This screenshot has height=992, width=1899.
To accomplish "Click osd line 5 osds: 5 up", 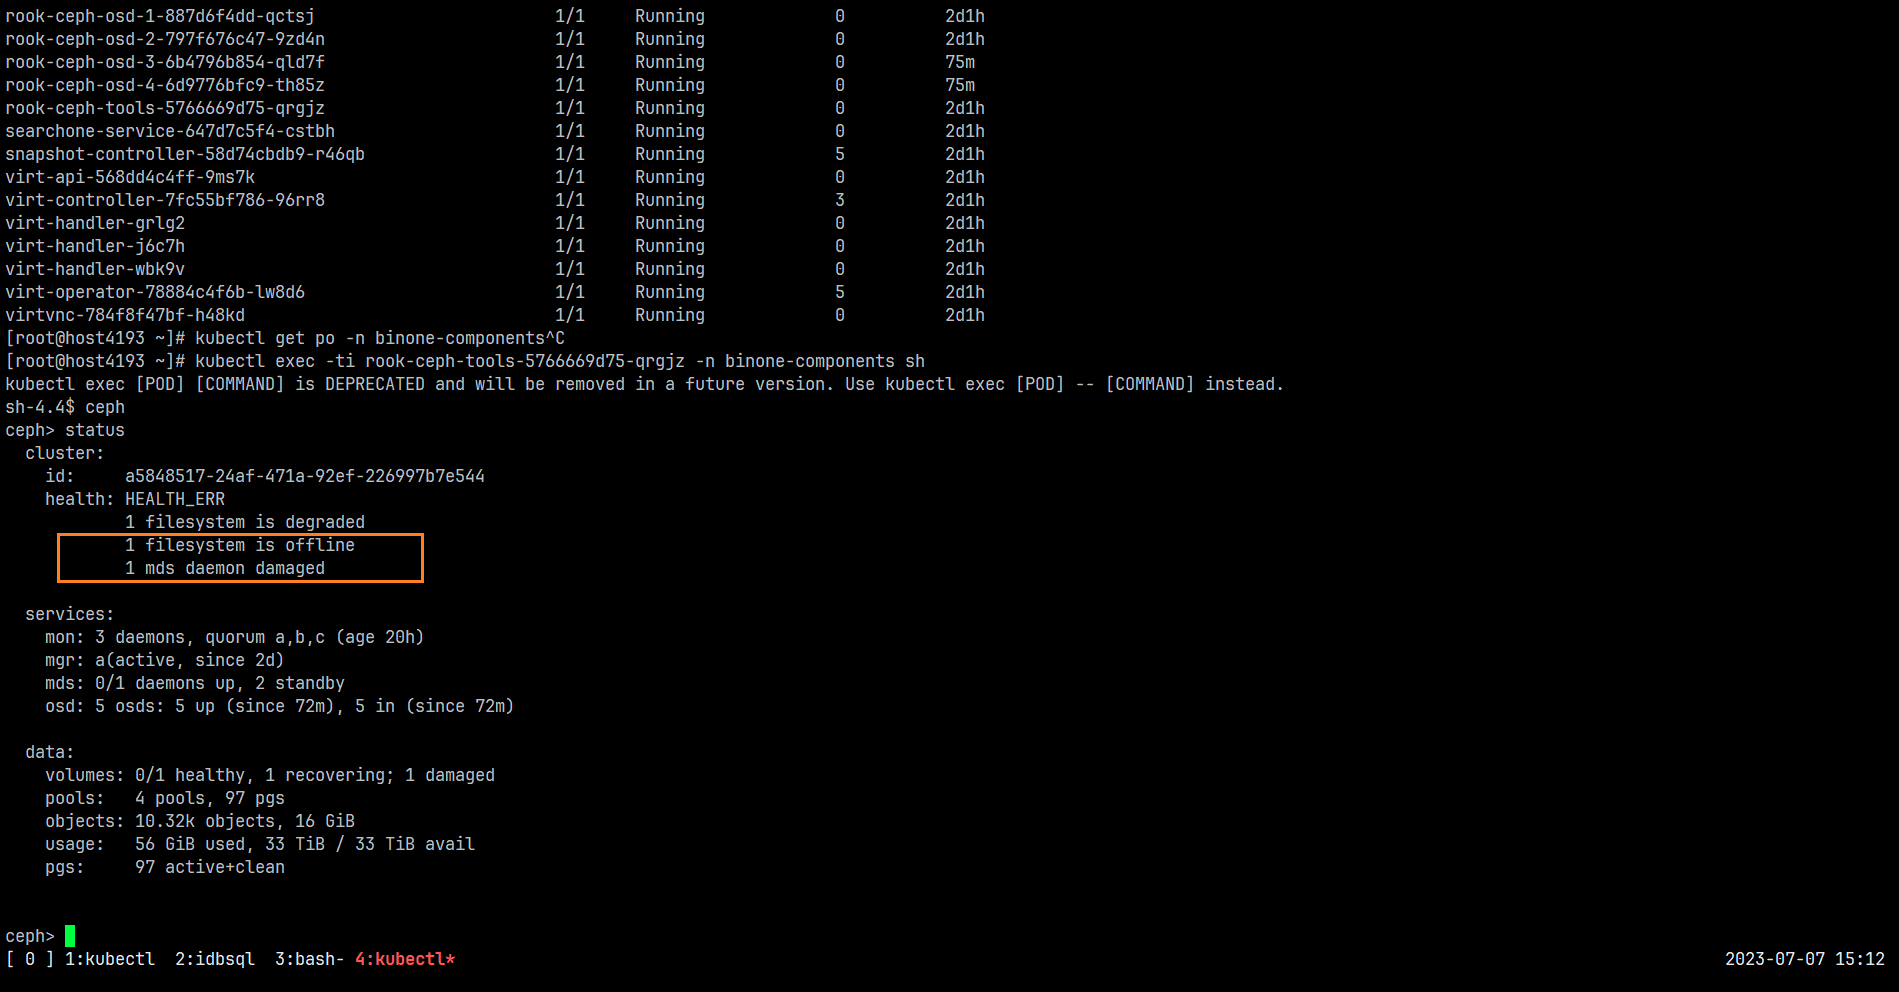I will coord(280,706).
